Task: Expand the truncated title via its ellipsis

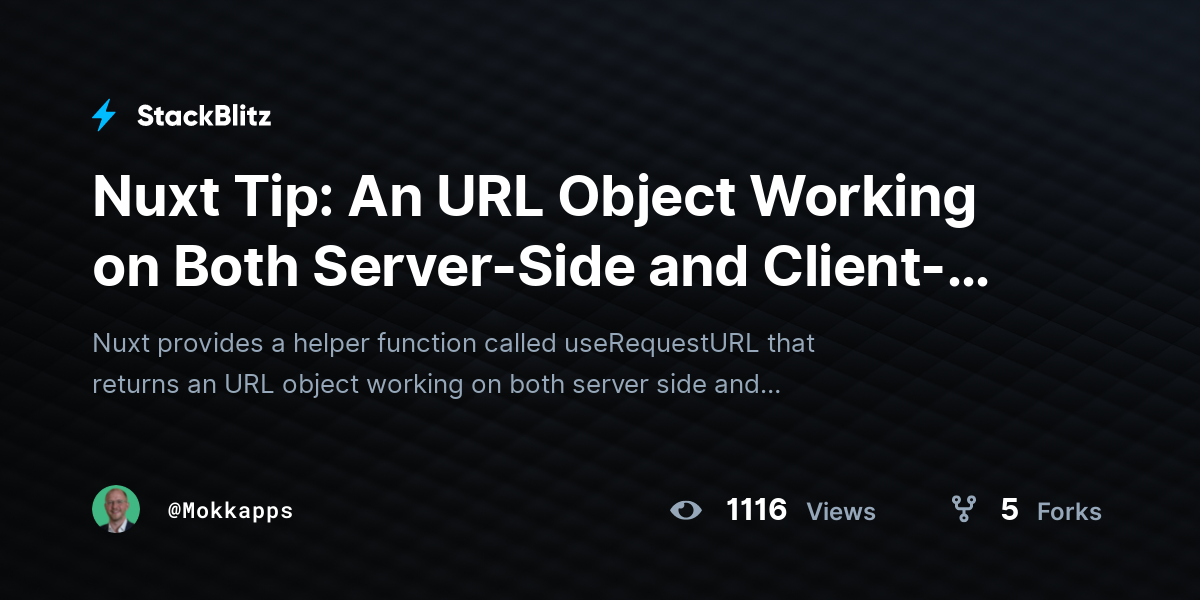Action: point(971,278)
